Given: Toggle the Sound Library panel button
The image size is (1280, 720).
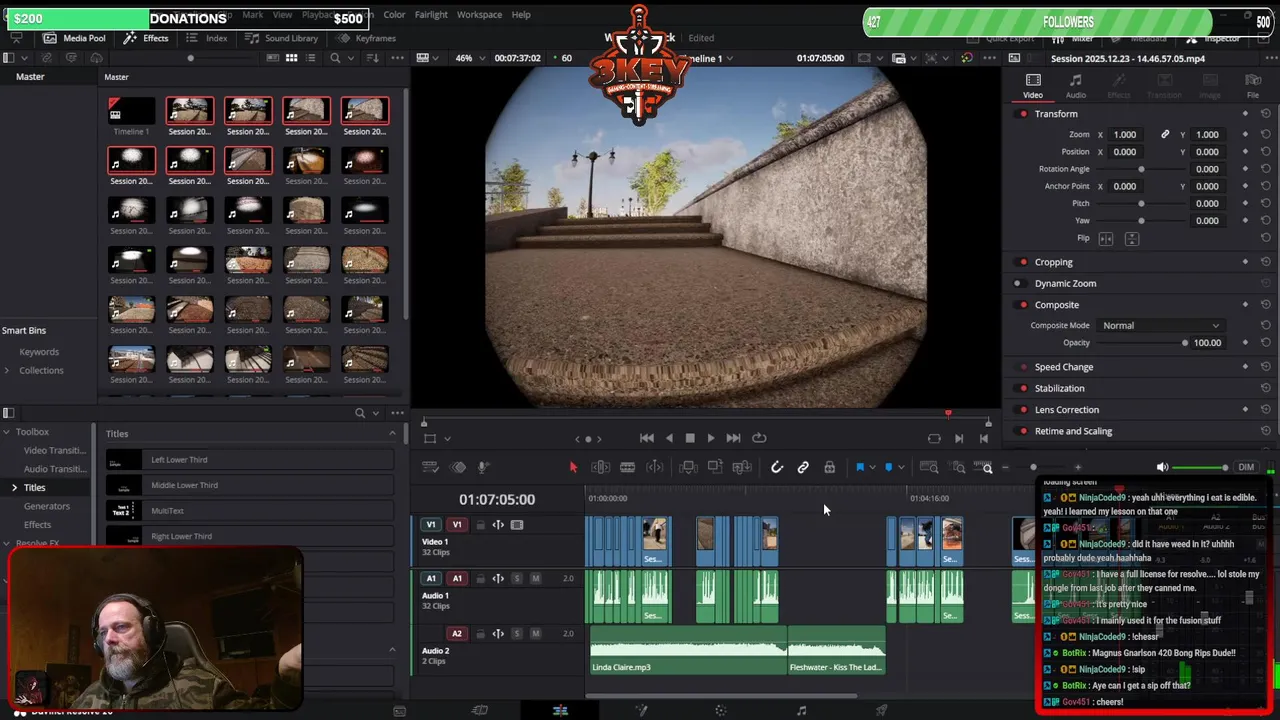Looking at the screenshot, I should point(282,38).
